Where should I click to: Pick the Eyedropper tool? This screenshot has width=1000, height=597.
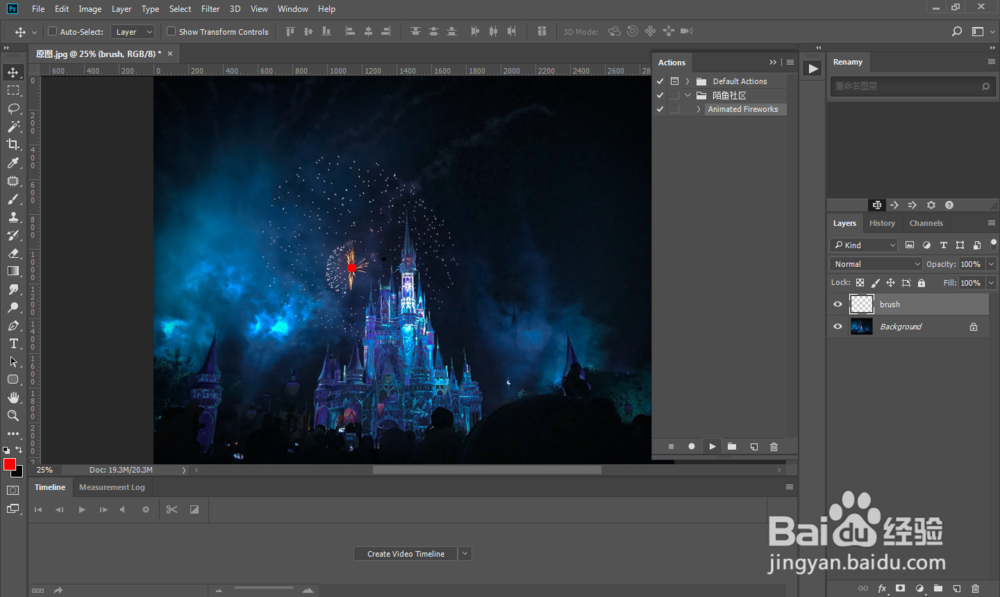pos(13,162)
